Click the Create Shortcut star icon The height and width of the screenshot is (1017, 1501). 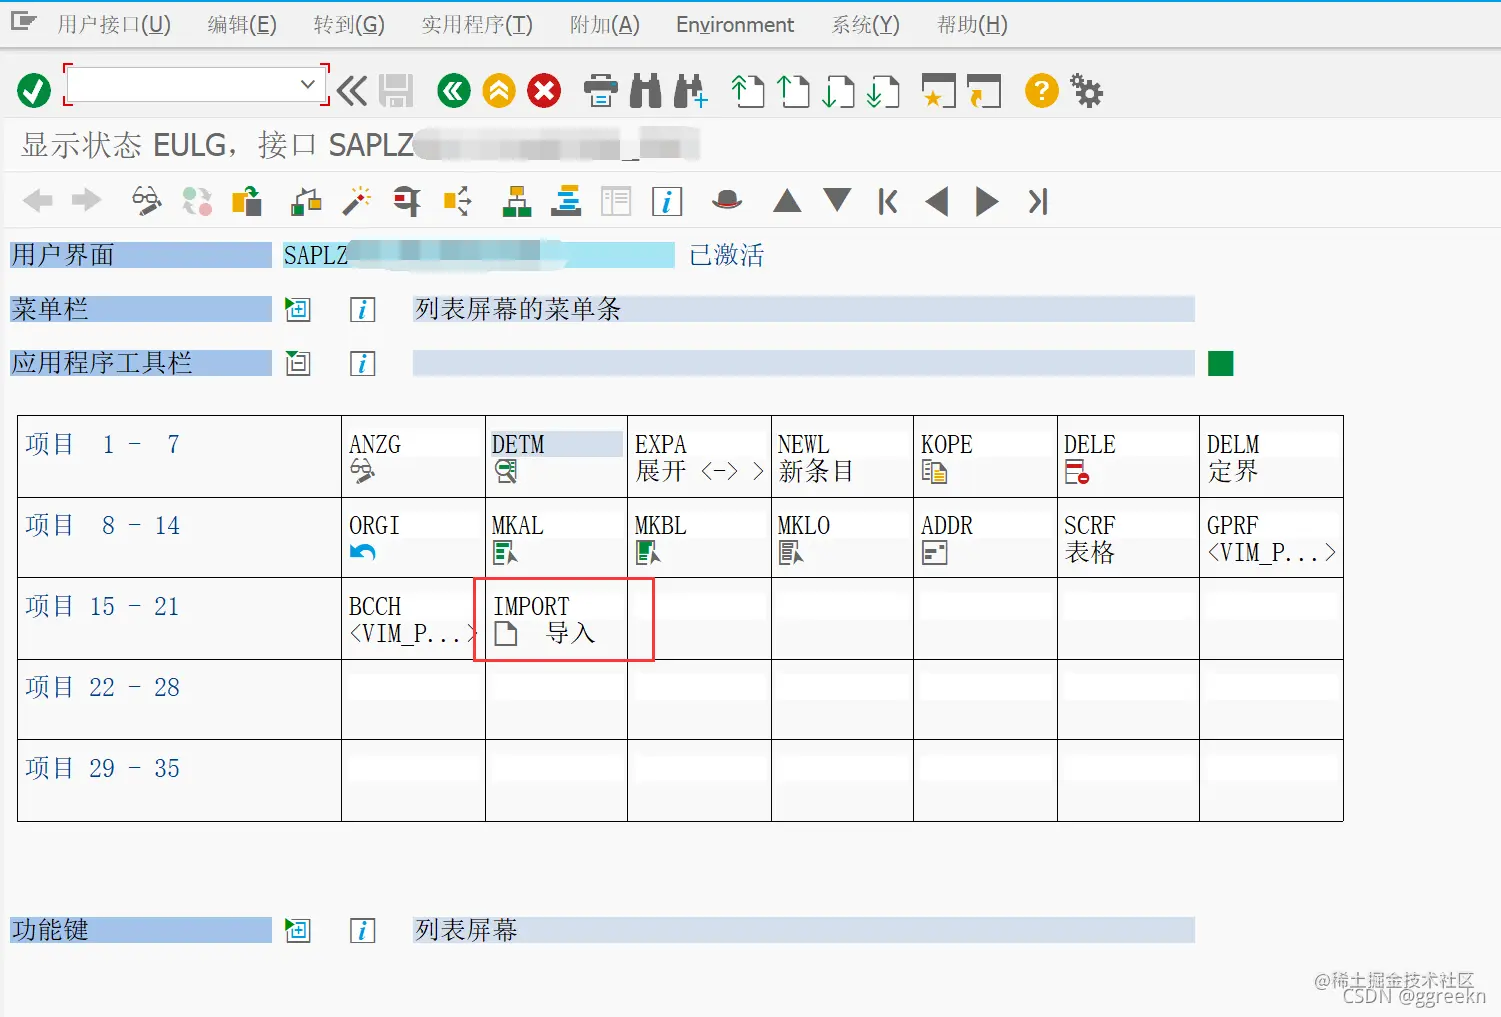[x=937, y=90]
